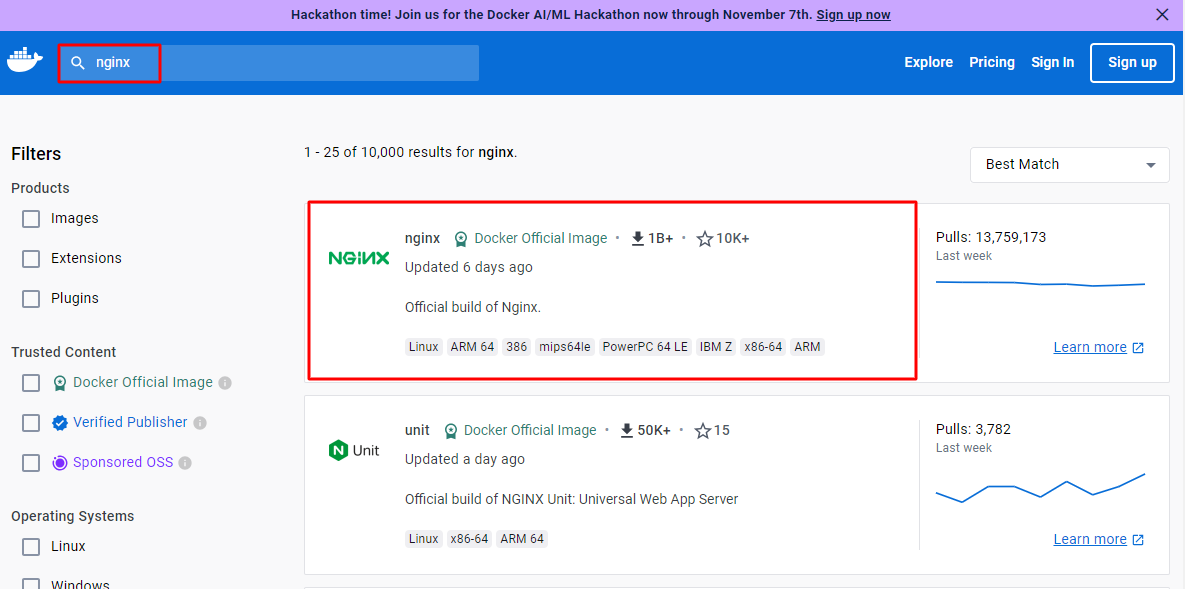Click unit Docker Official Image badge icon
1185x589 pixels.
pyautogui.click(x=450, y=431)
